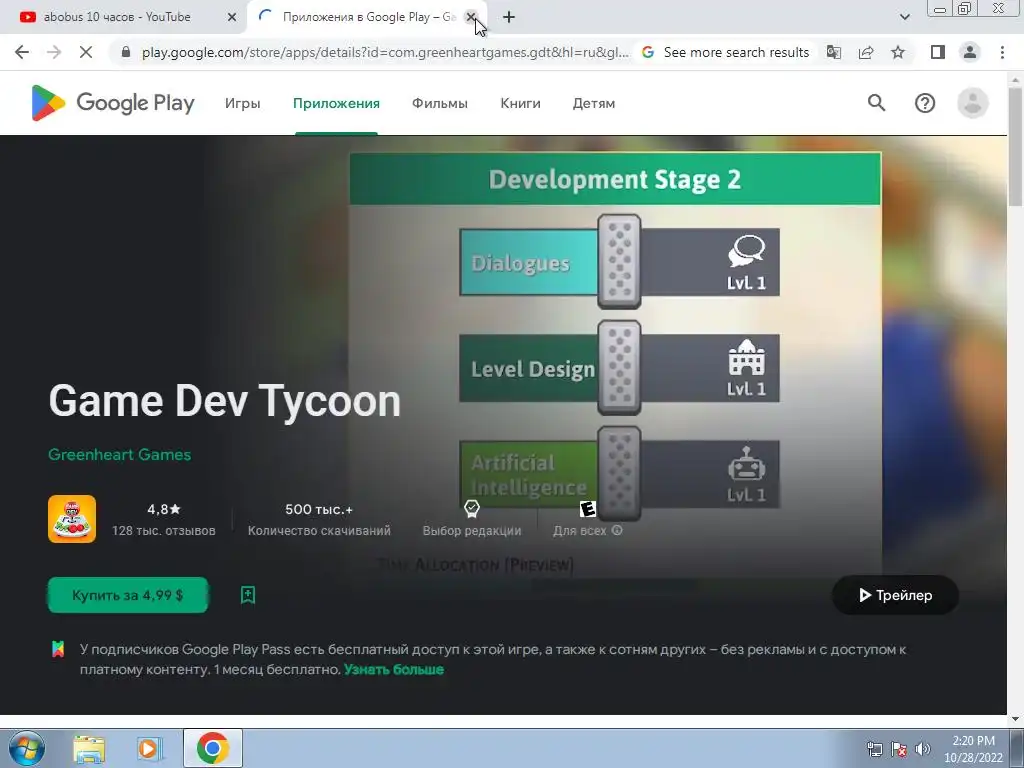The height and width of the screenshot is (768, 1024).
Task: Click Chrome icon in taskbar
Action: 212,748
